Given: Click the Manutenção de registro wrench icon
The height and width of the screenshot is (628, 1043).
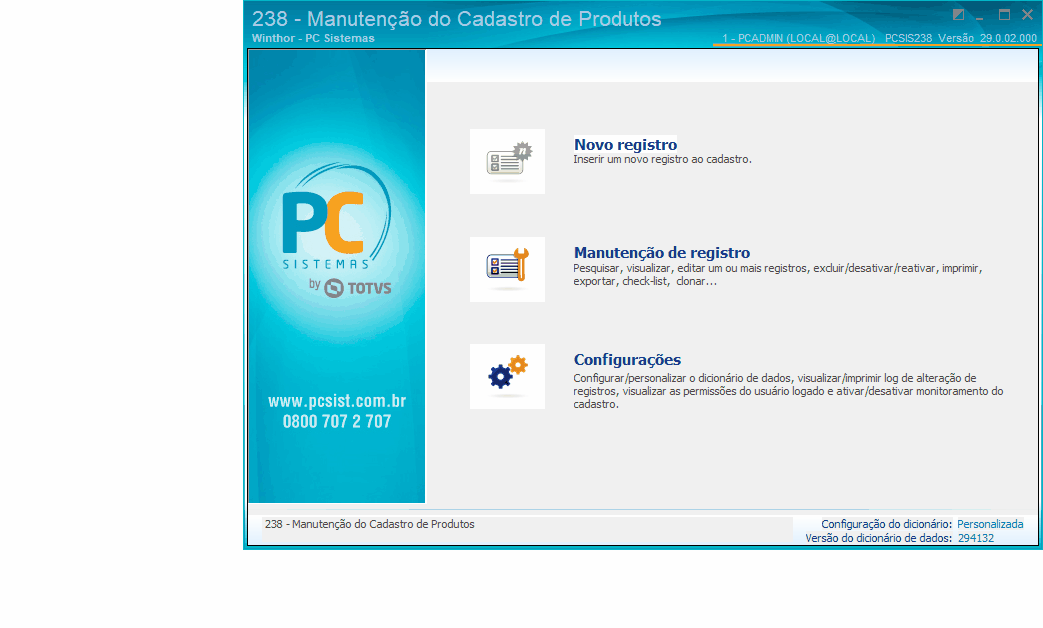Looking at the screenshot, I should 508,269.
